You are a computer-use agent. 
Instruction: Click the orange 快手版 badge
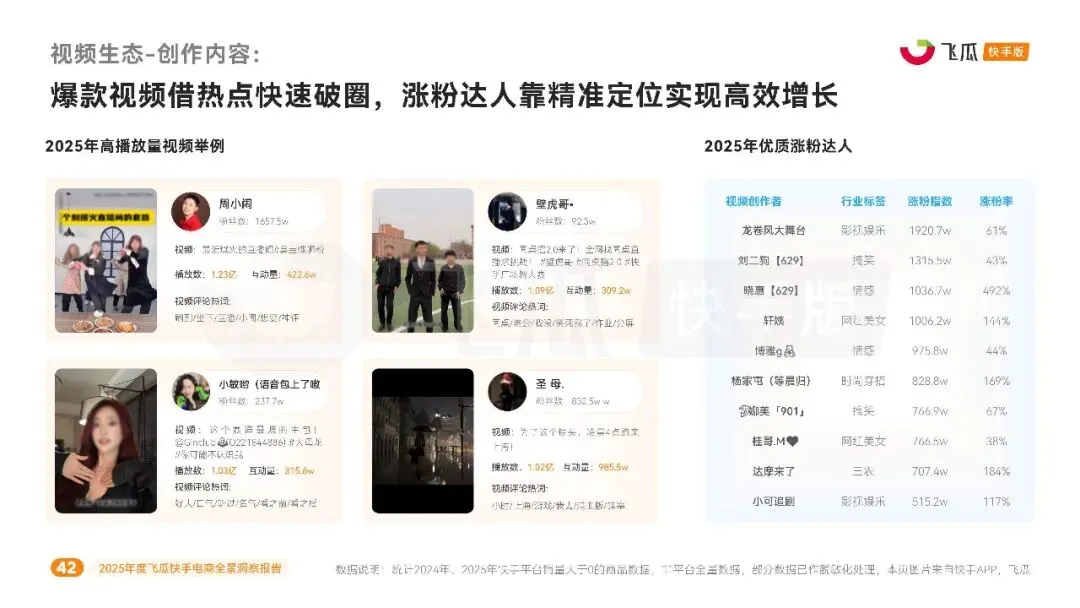pyautogui.click(x=1006, y=52)
